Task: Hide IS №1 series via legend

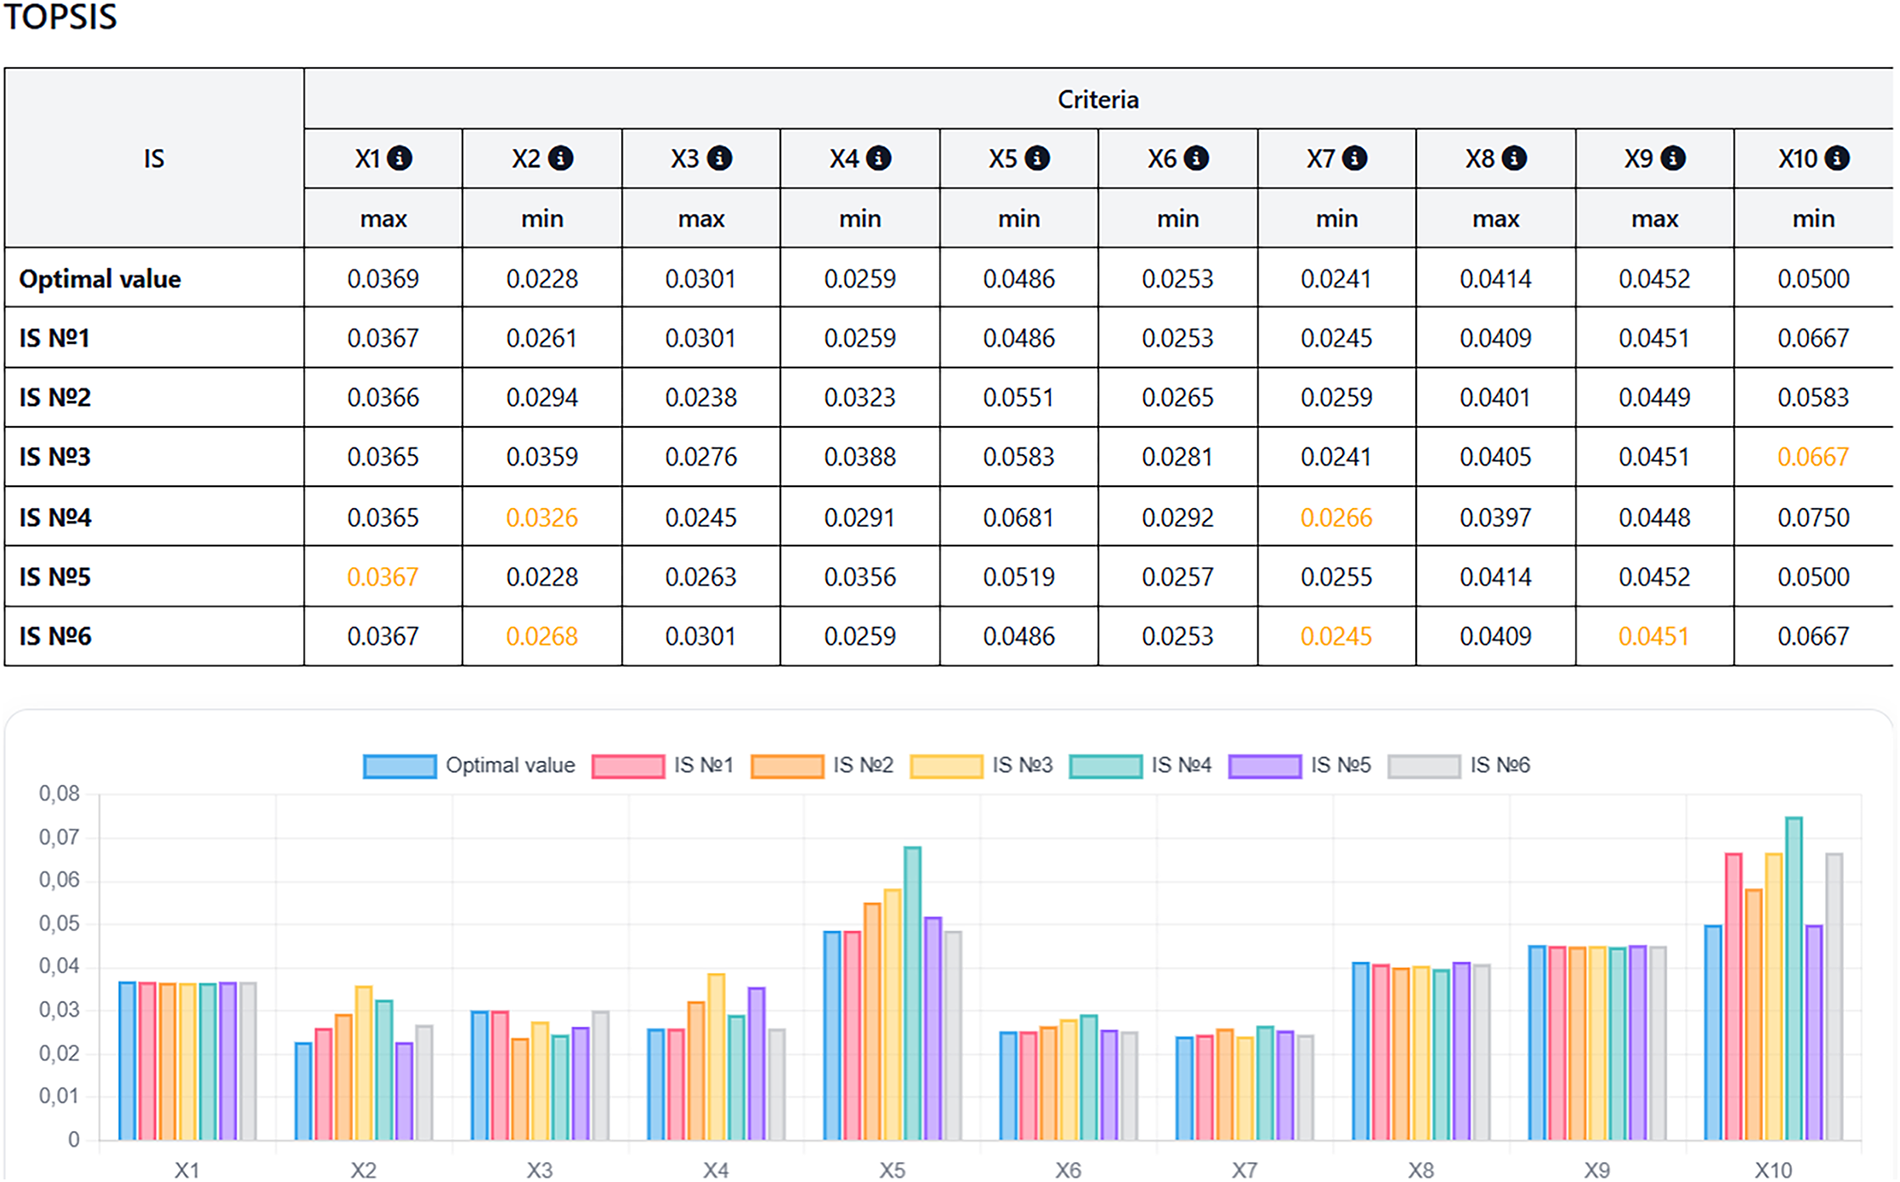Action: 663,766
